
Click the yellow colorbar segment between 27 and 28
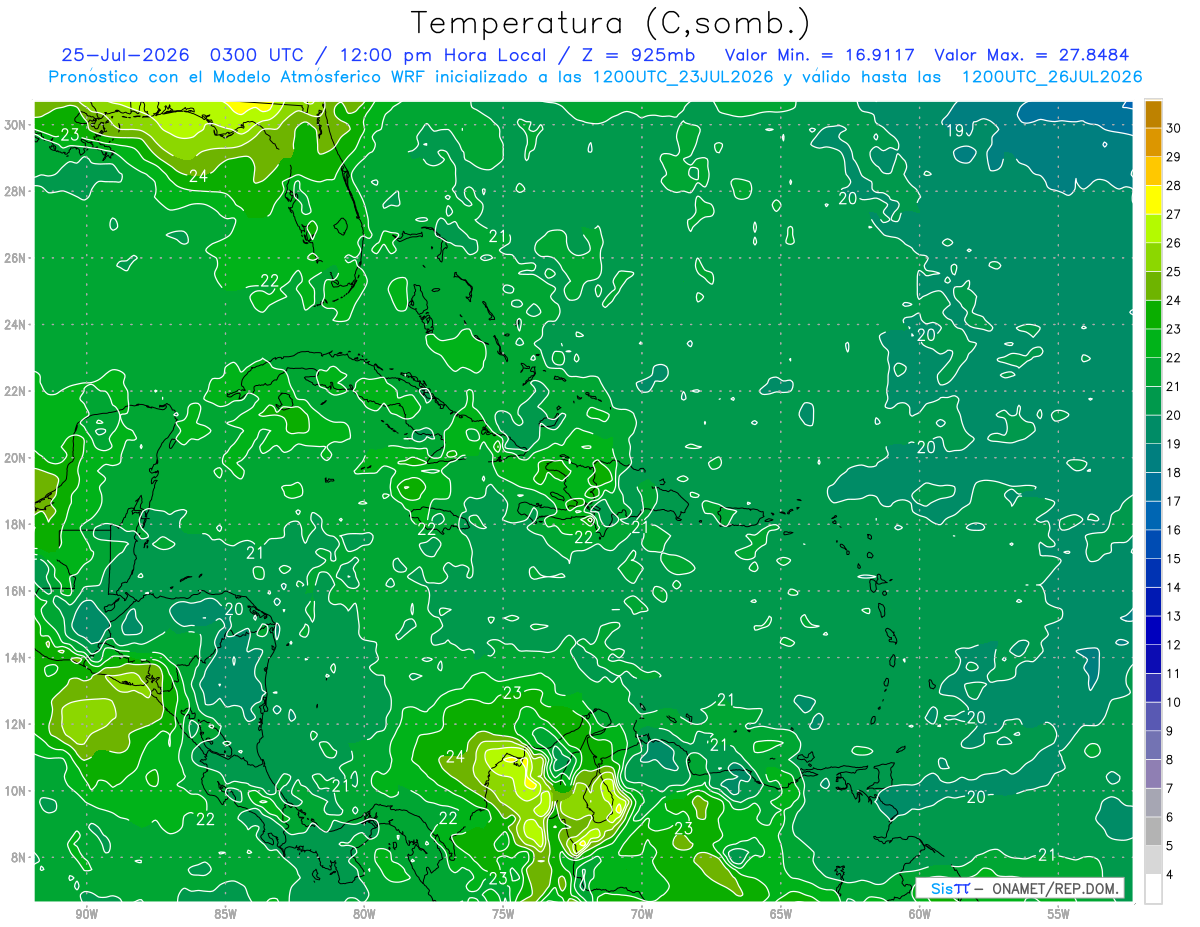[1153, 200]
